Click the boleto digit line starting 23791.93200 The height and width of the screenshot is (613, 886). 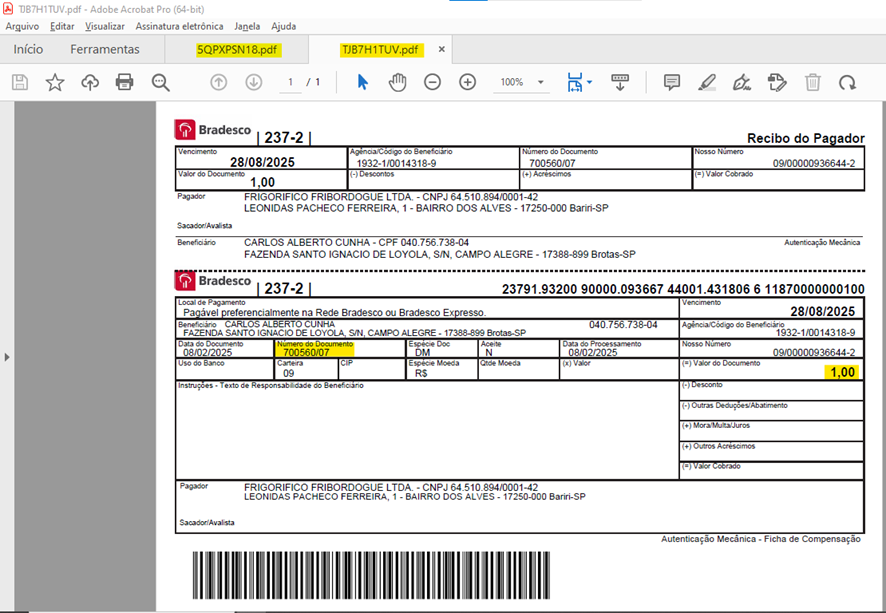pyautogui.click(x=683, y=289)
